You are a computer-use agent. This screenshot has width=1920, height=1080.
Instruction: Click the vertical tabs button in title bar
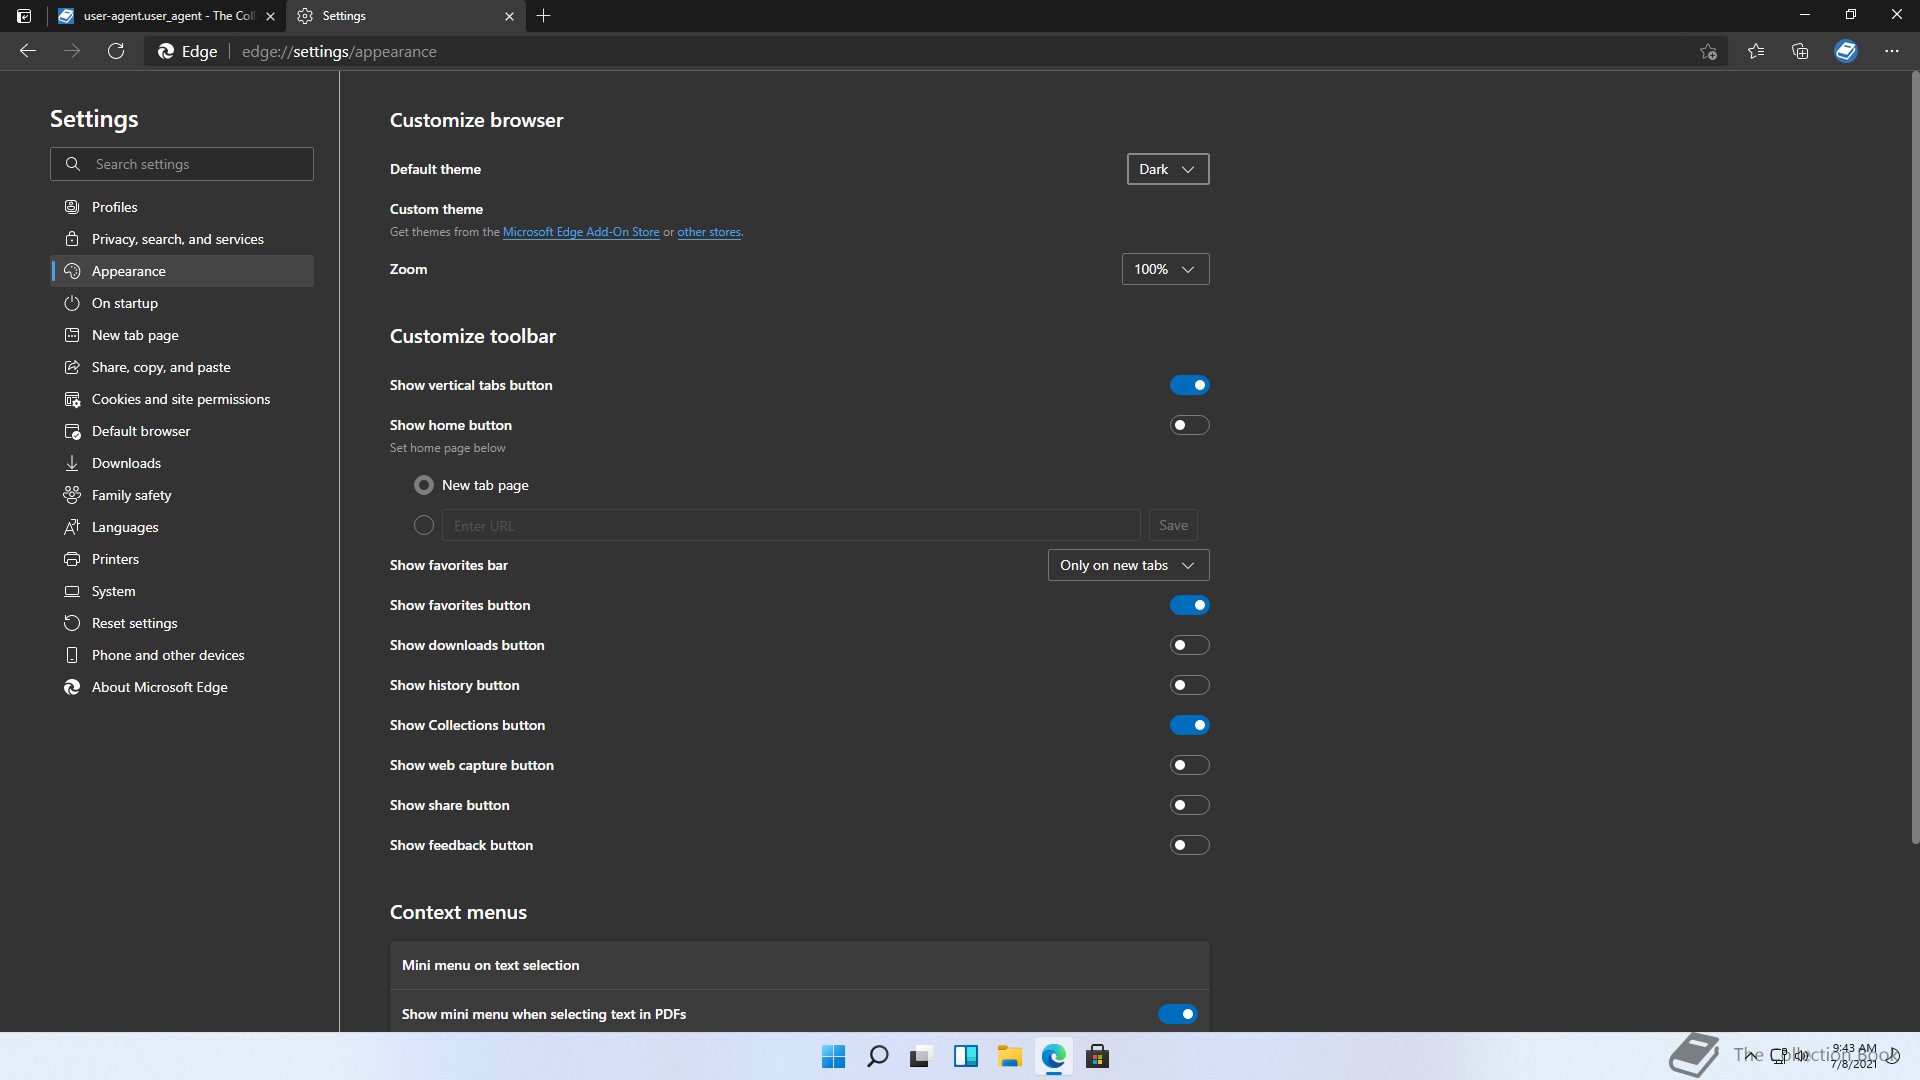coord(24,16)
